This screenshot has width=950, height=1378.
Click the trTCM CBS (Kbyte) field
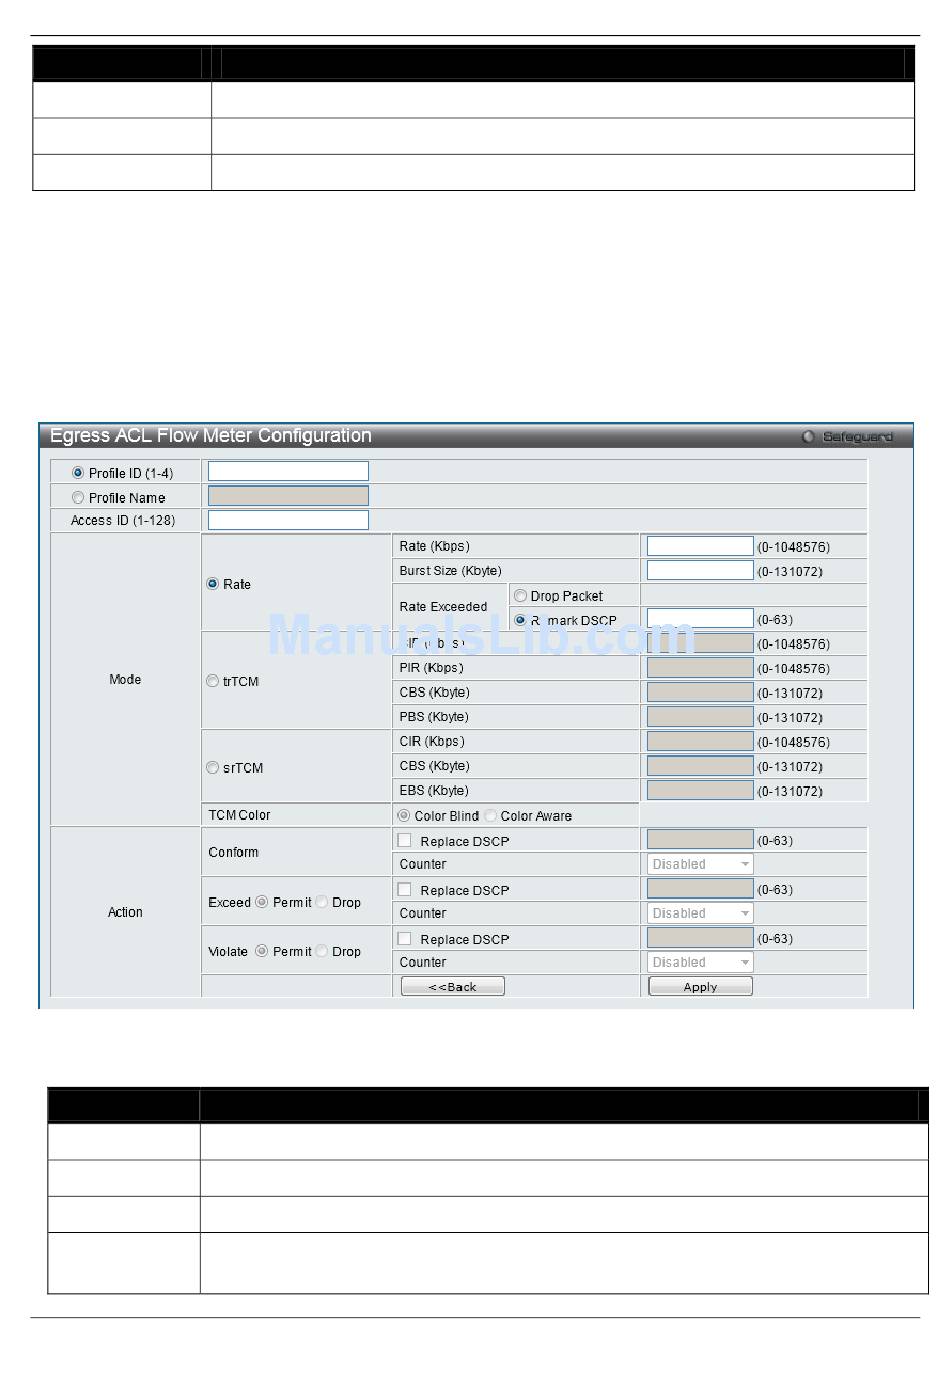click(x=700, y=692)
